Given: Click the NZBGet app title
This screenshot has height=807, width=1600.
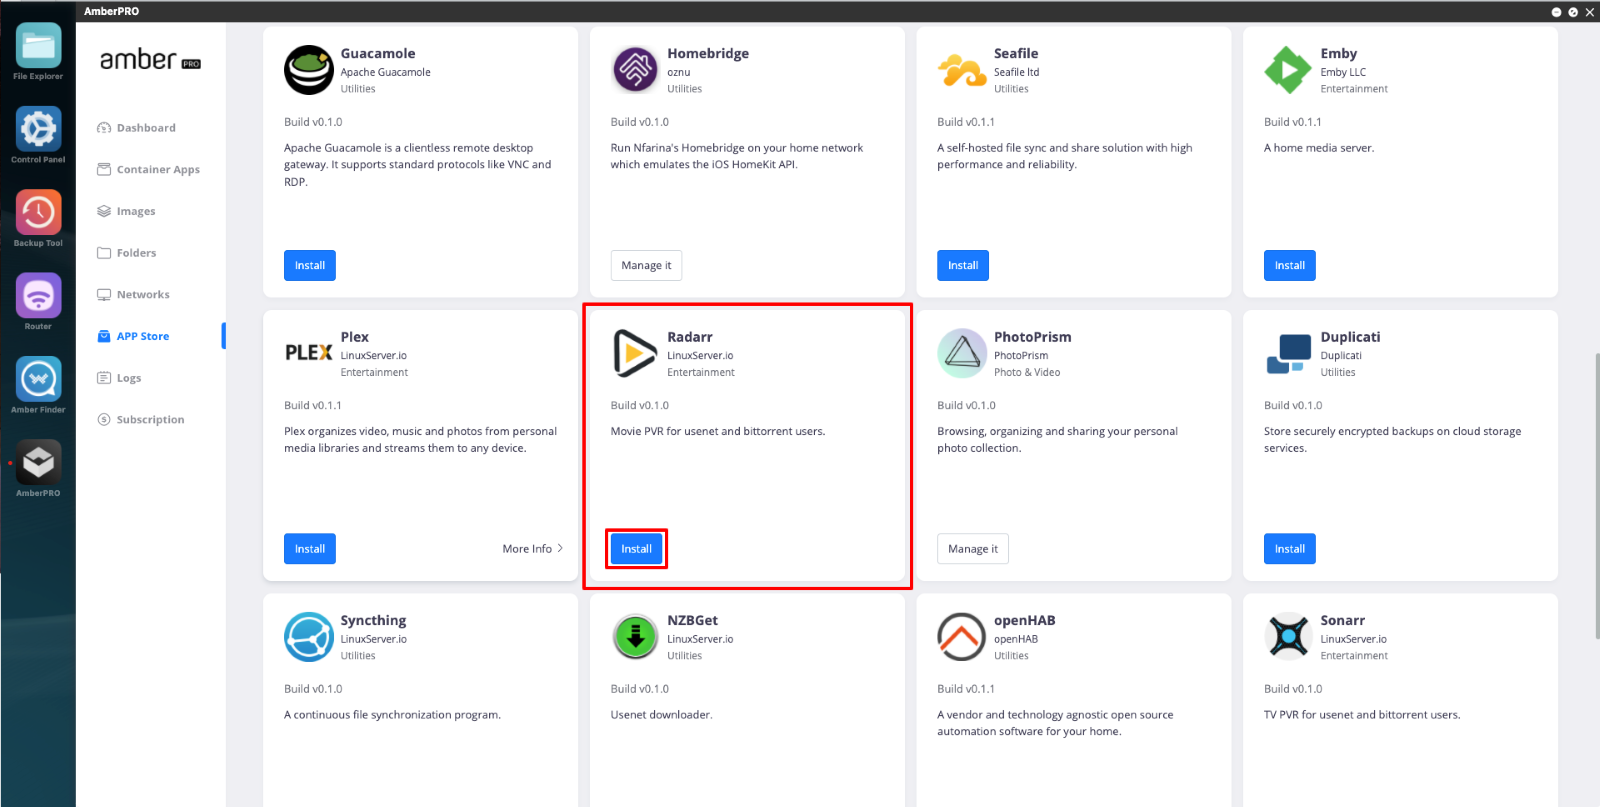Looking at the screenshot, I should [693, 621].
